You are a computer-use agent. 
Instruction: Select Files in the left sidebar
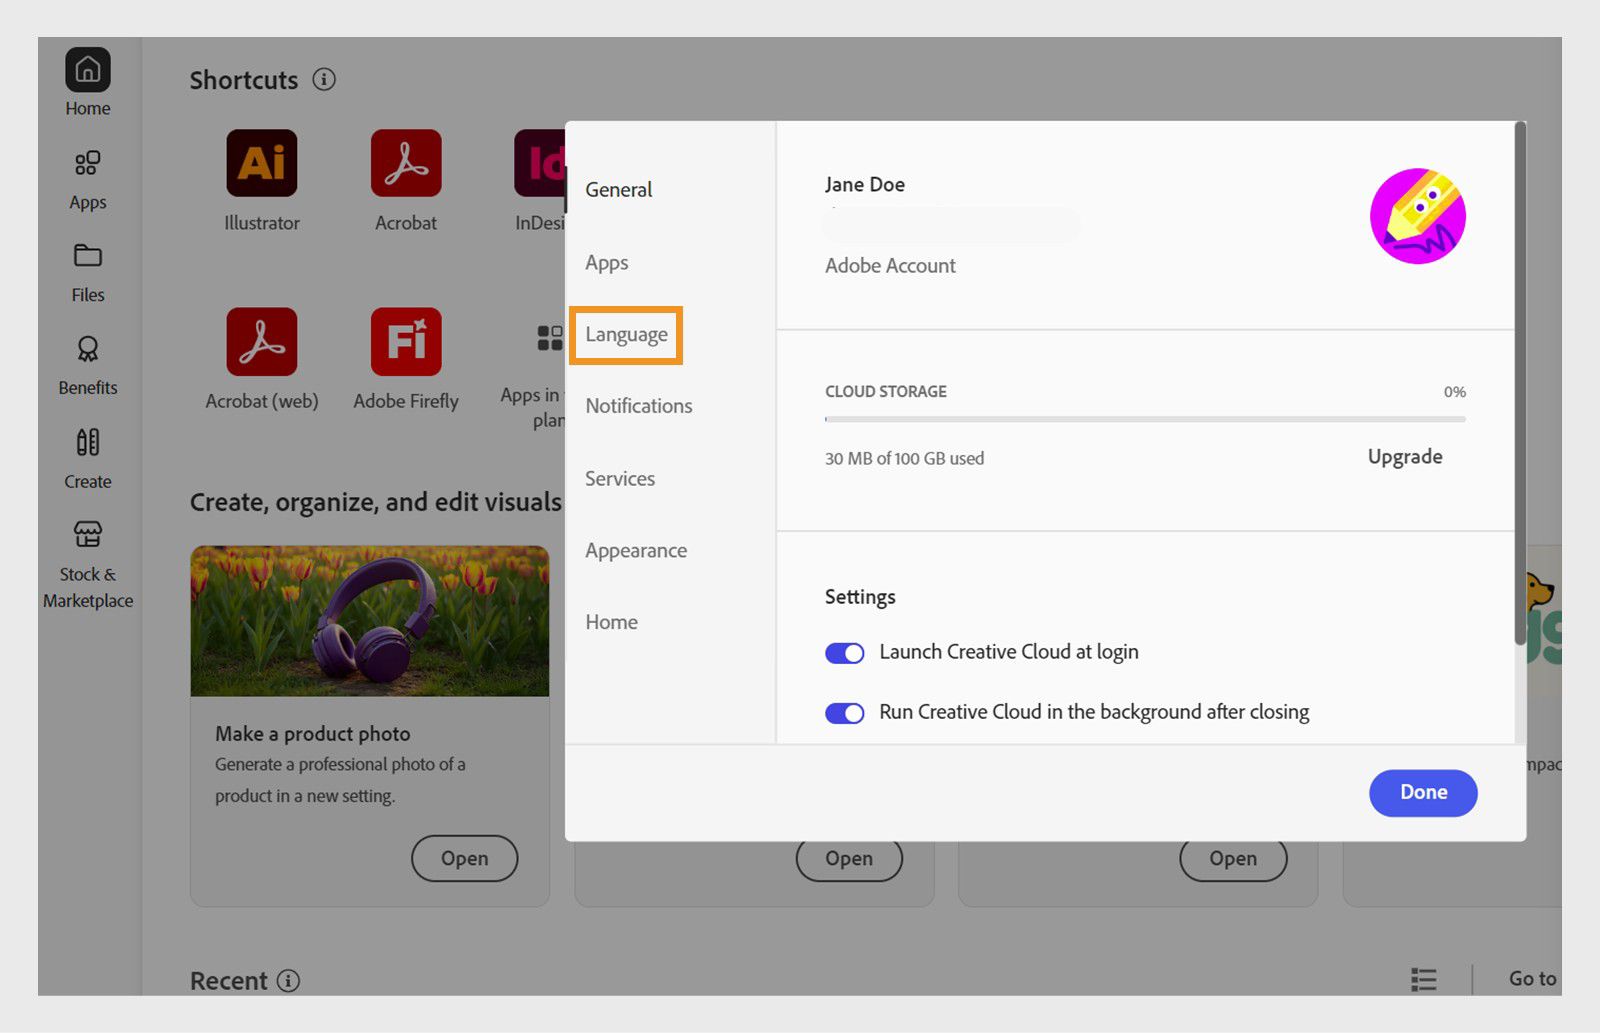(x=86, y=271)
